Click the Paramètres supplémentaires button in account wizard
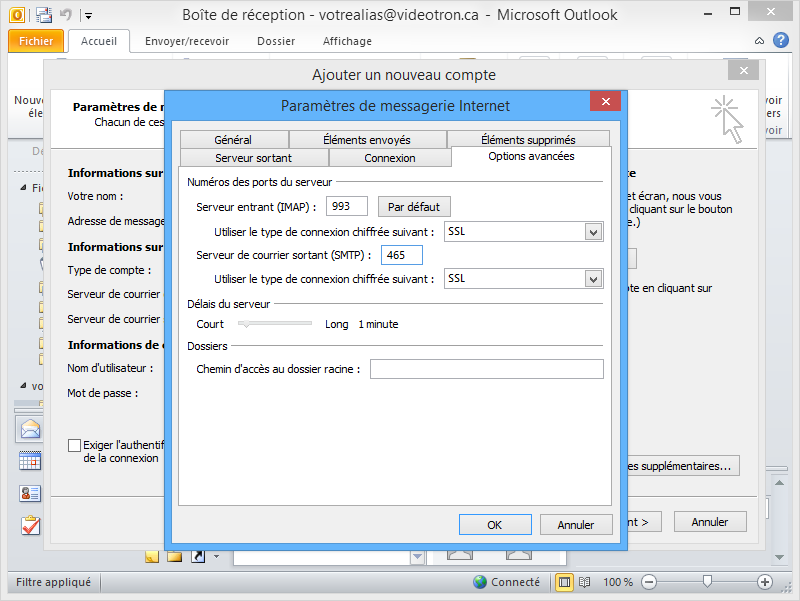800x601 pixels. coord(683,466)
